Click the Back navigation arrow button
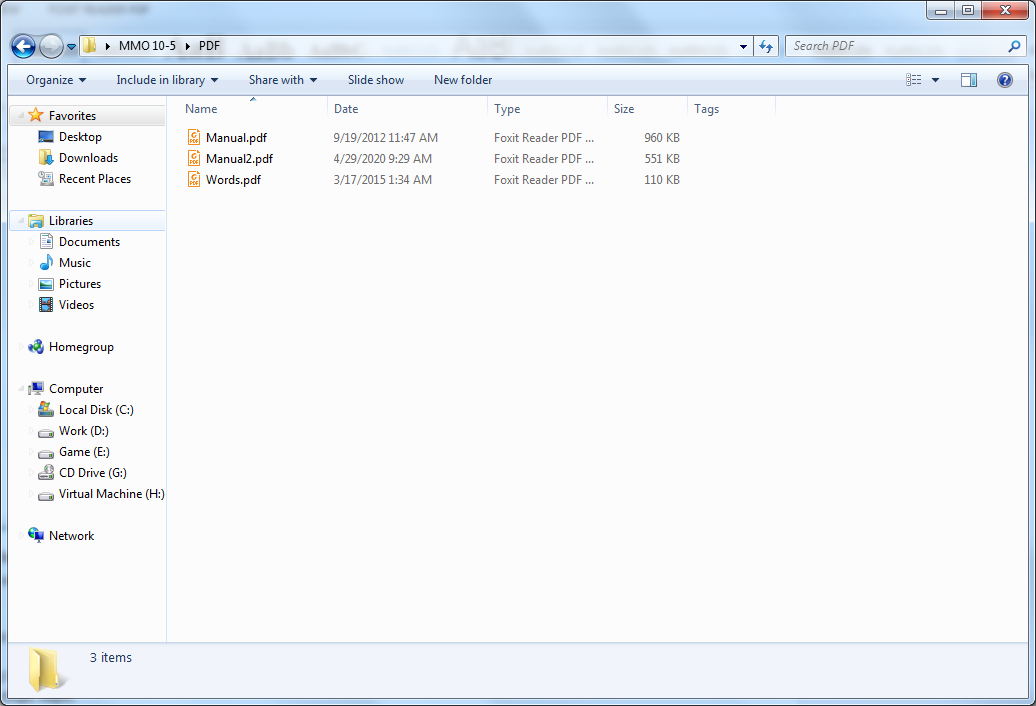The image size is (1036, 706). pyautogui.click(x=23, y=46)
